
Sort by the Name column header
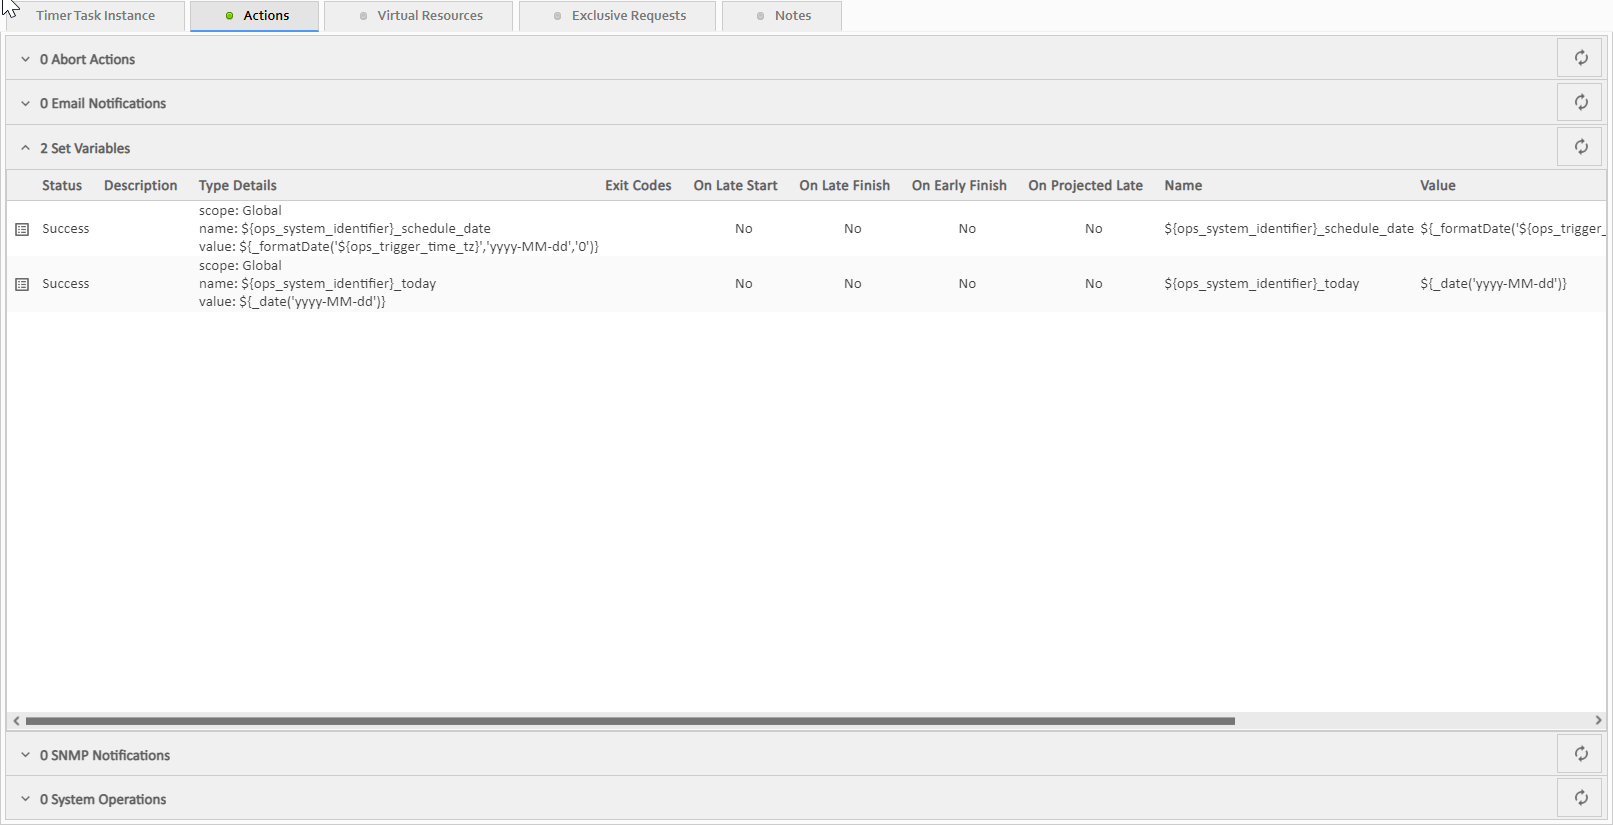point(1183,186)
